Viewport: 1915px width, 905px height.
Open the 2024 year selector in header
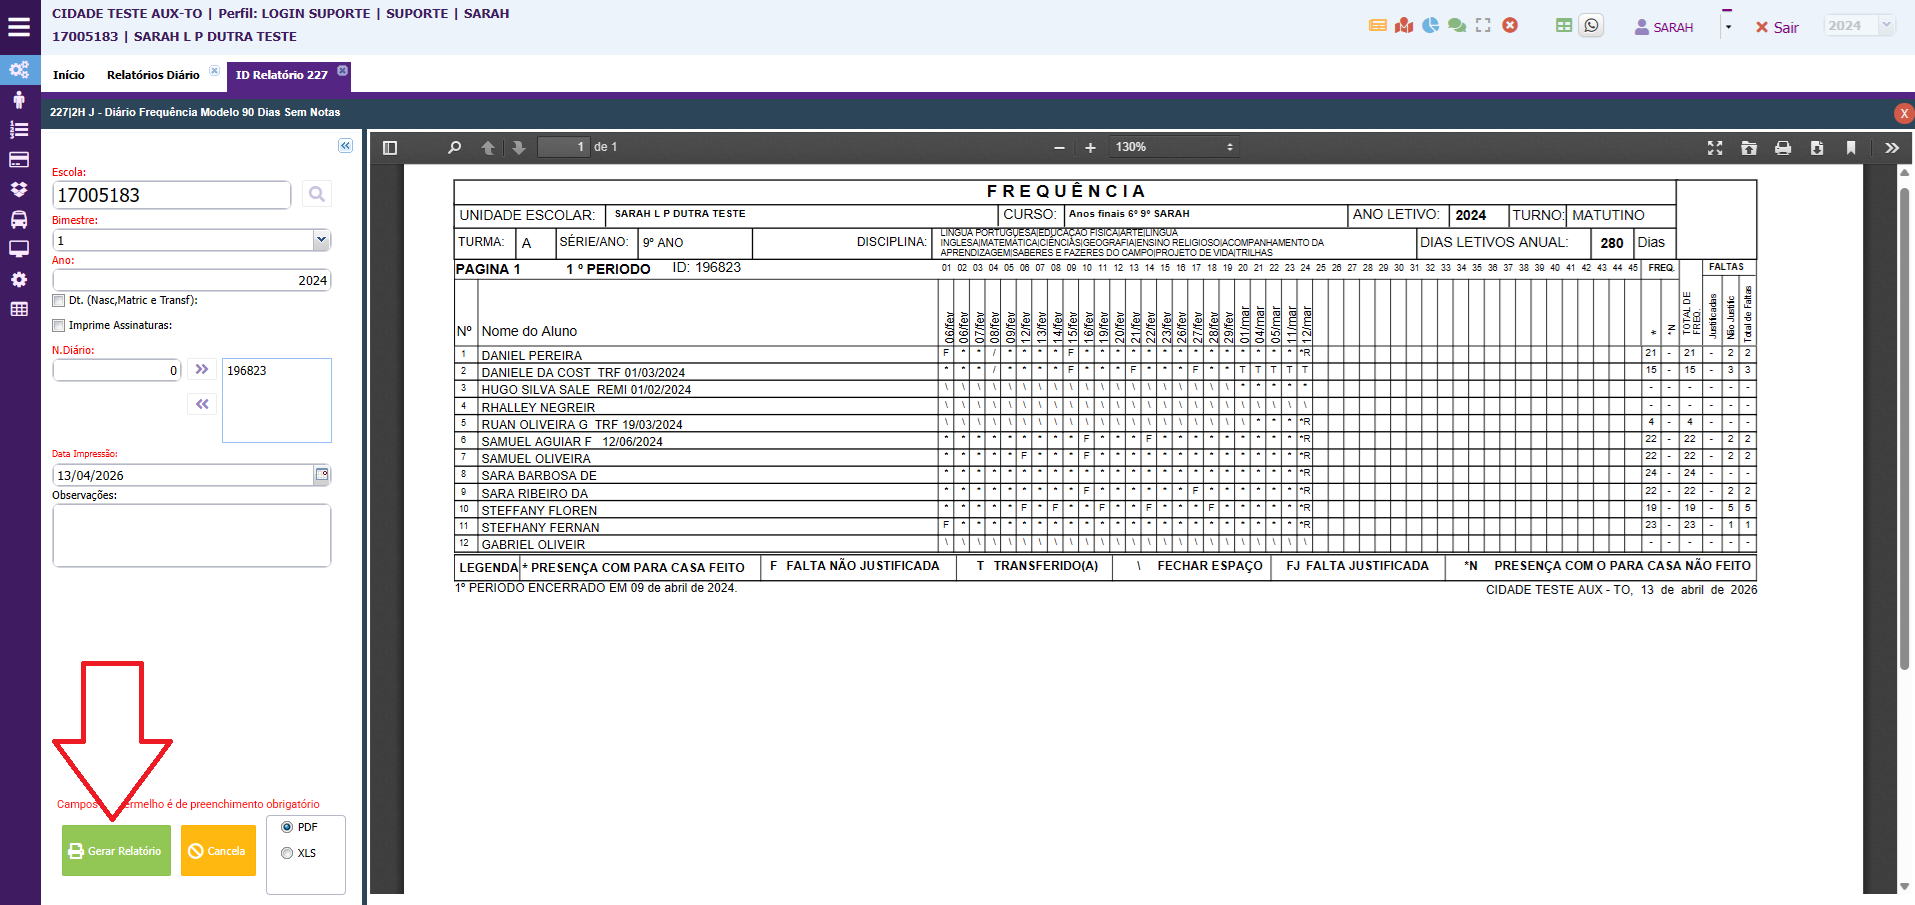tap(1858, 26)
